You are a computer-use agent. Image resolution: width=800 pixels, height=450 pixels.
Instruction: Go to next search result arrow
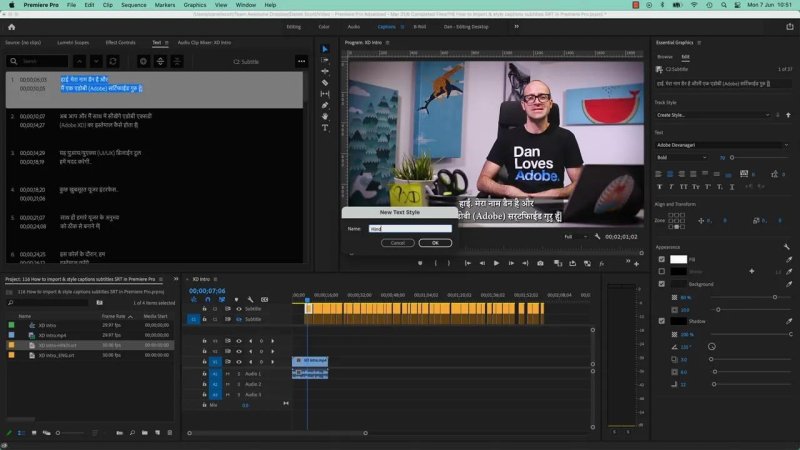click(96, 61)
